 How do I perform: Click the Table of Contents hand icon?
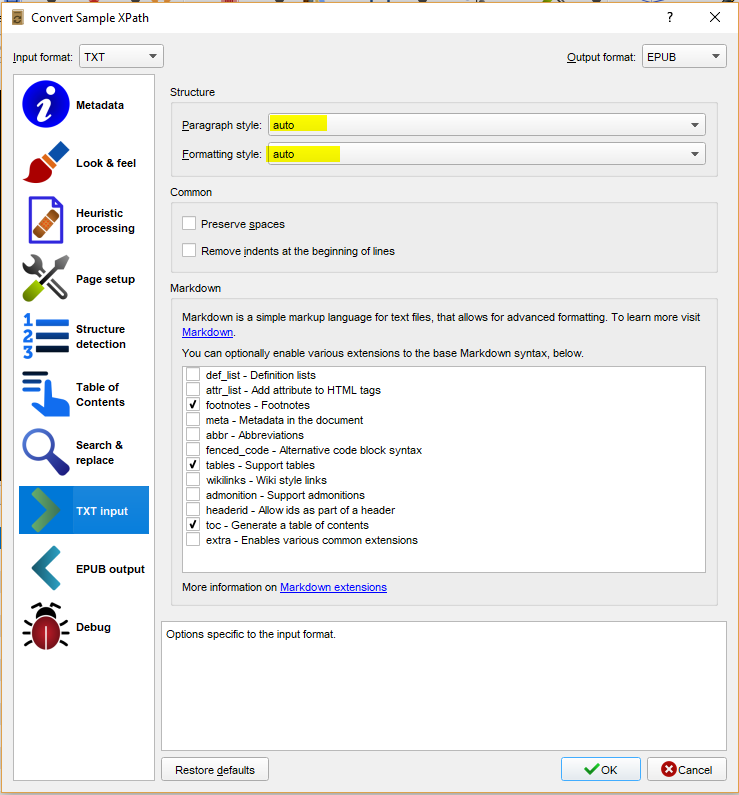coord(46,394)
